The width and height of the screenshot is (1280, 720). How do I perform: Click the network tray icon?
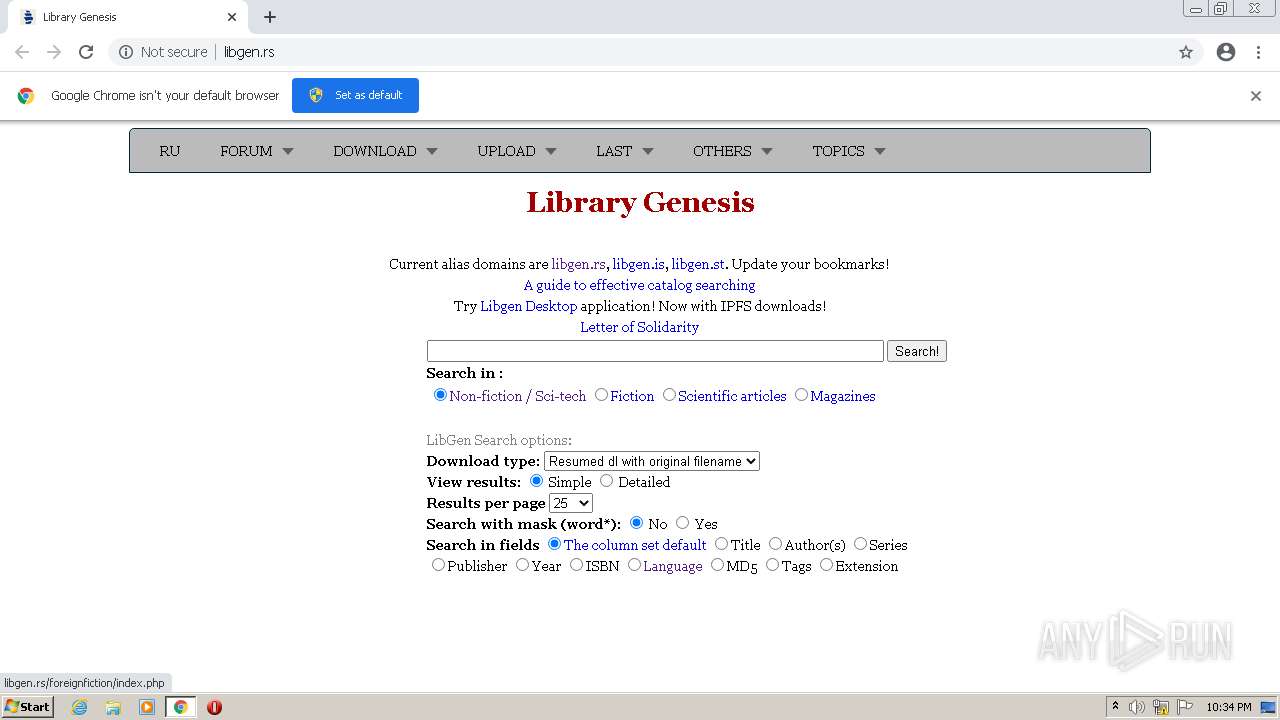tap(1161, 707)
